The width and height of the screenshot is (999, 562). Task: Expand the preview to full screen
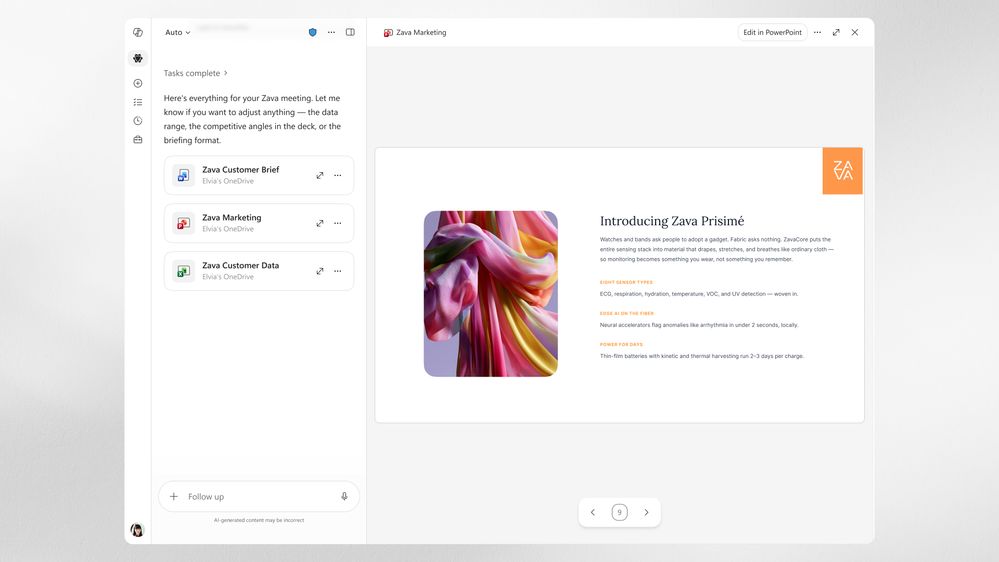coord(836,32)
